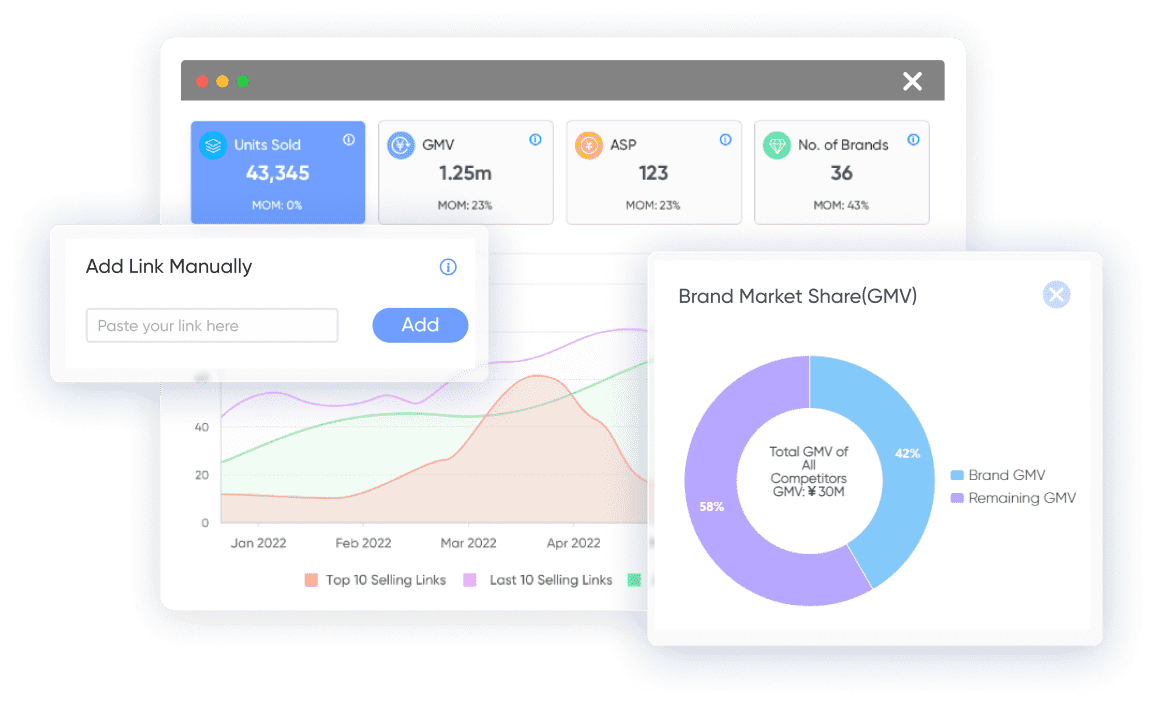This screenshot has height=701, width=1151.
Task: Open info tooltip on Units Sold card
Action: coord(348,140)
